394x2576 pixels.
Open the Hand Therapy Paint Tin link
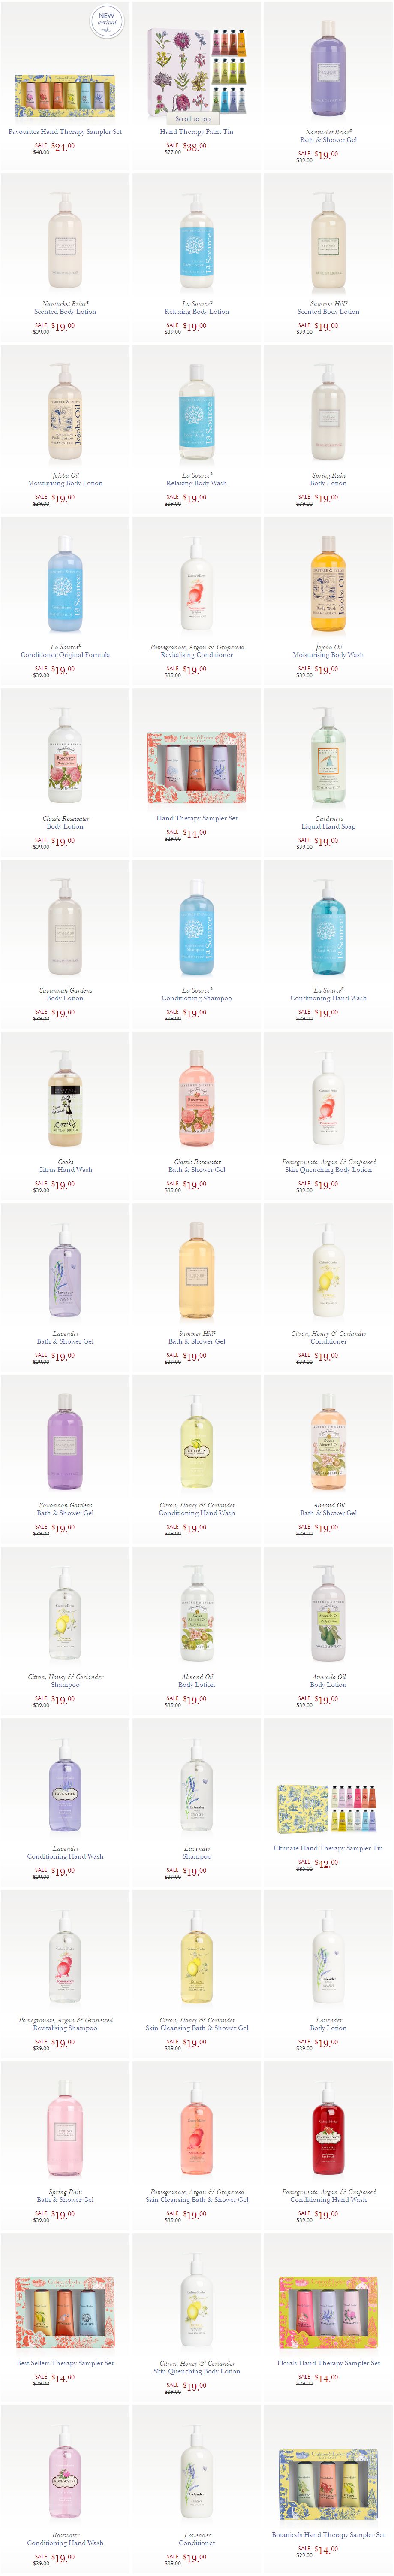pos(197,131)
